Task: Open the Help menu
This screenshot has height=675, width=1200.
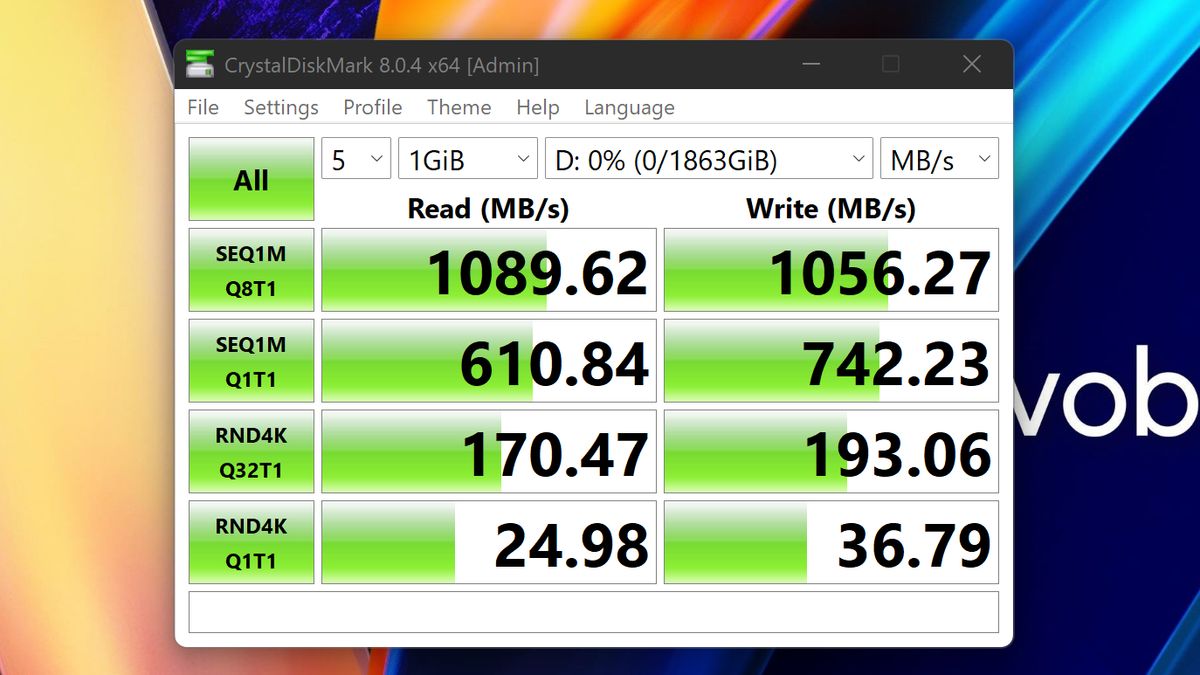Action: tap(536, 107)
